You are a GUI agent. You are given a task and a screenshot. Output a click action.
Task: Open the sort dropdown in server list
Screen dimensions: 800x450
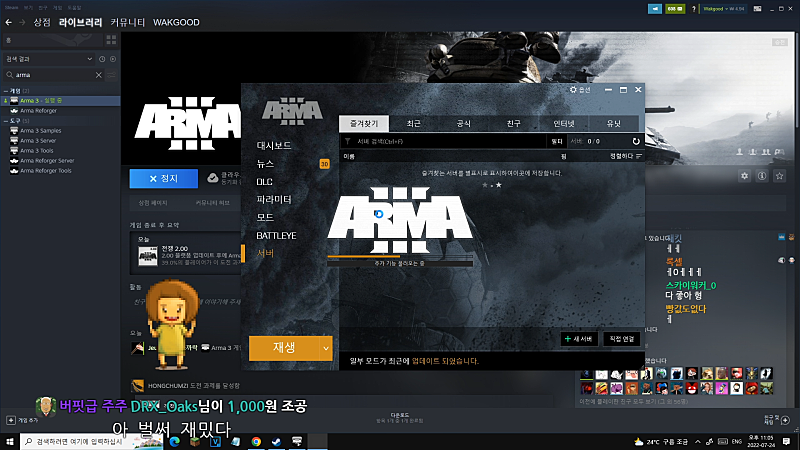[626, 156]
